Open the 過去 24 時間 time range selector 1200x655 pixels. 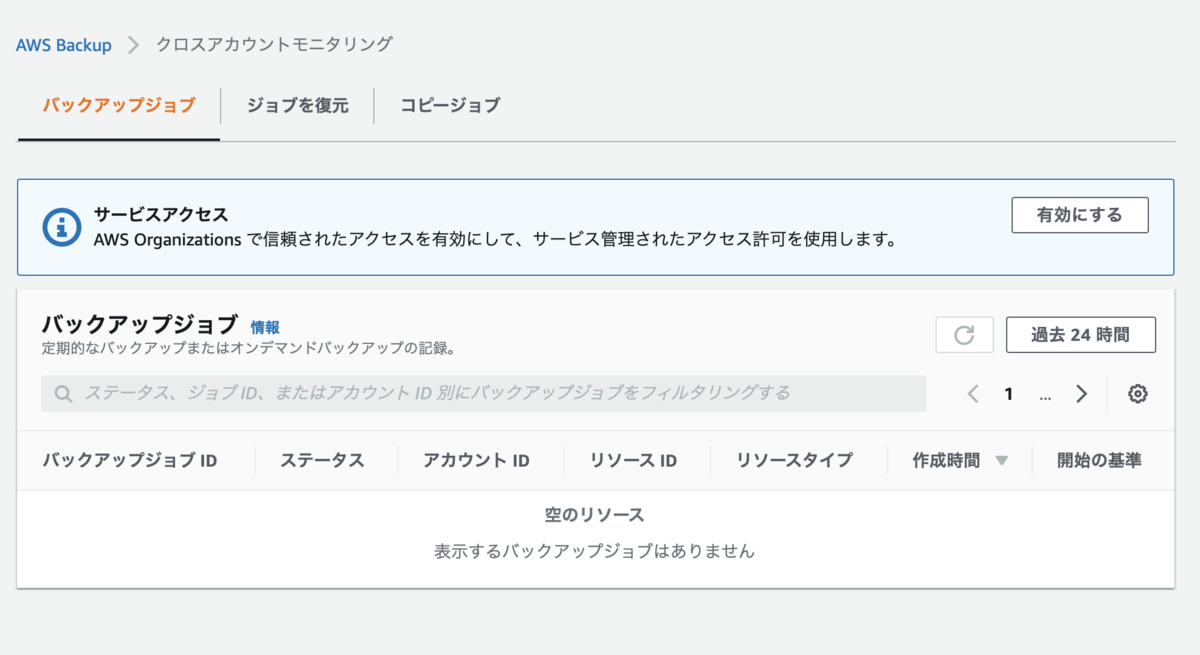1081,335
